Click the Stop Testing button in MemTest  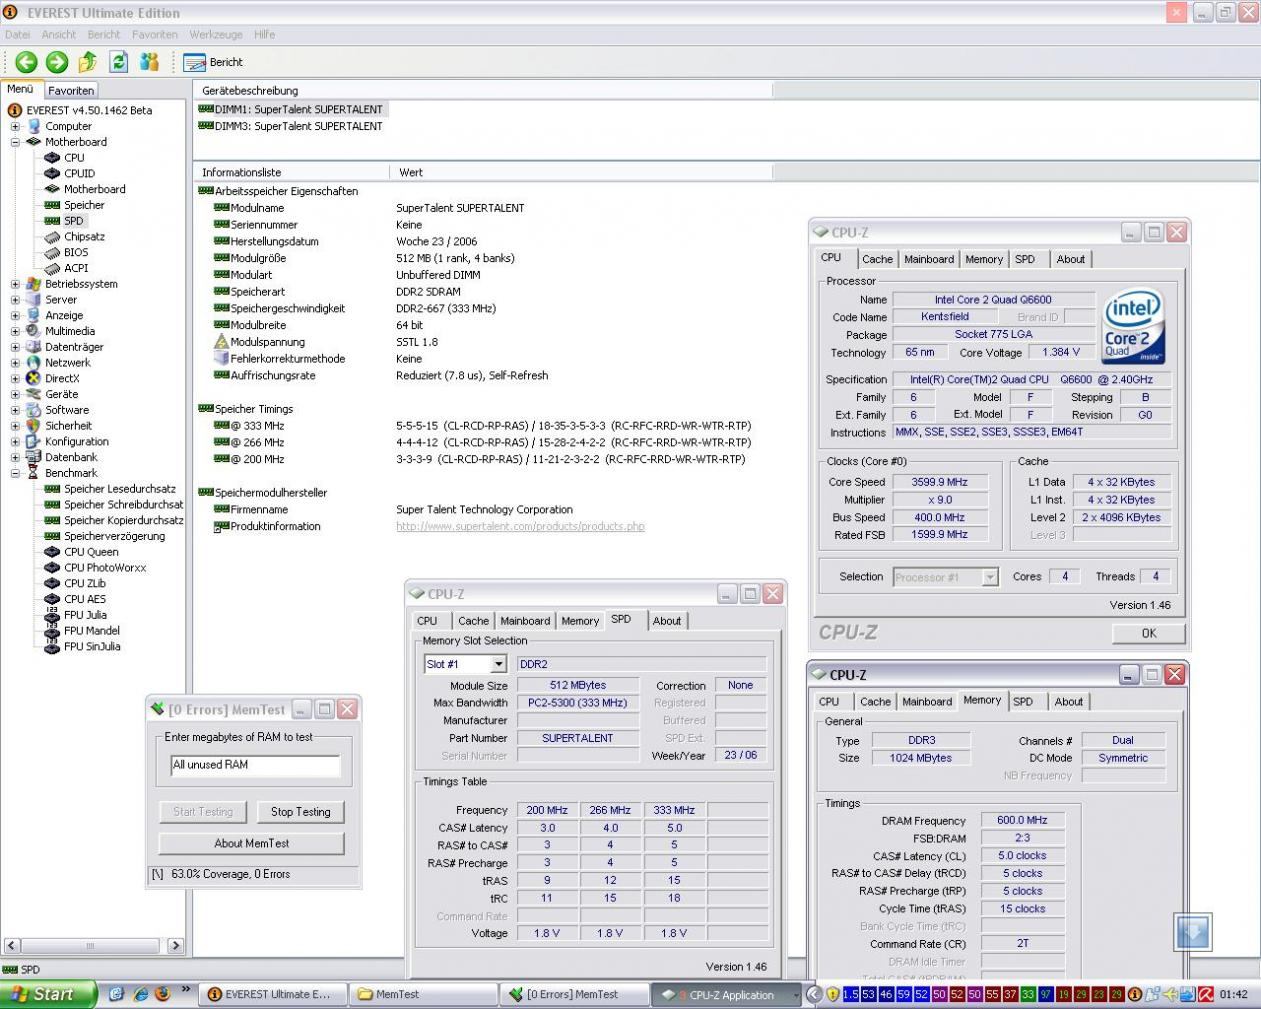tap(300, 812)
